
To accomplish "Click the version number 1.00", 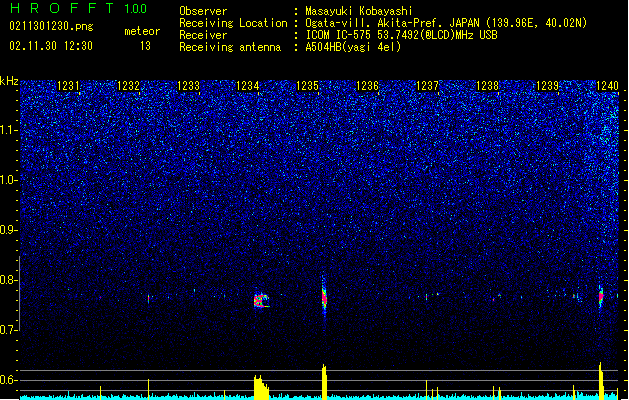I will (x=136, y=9).
